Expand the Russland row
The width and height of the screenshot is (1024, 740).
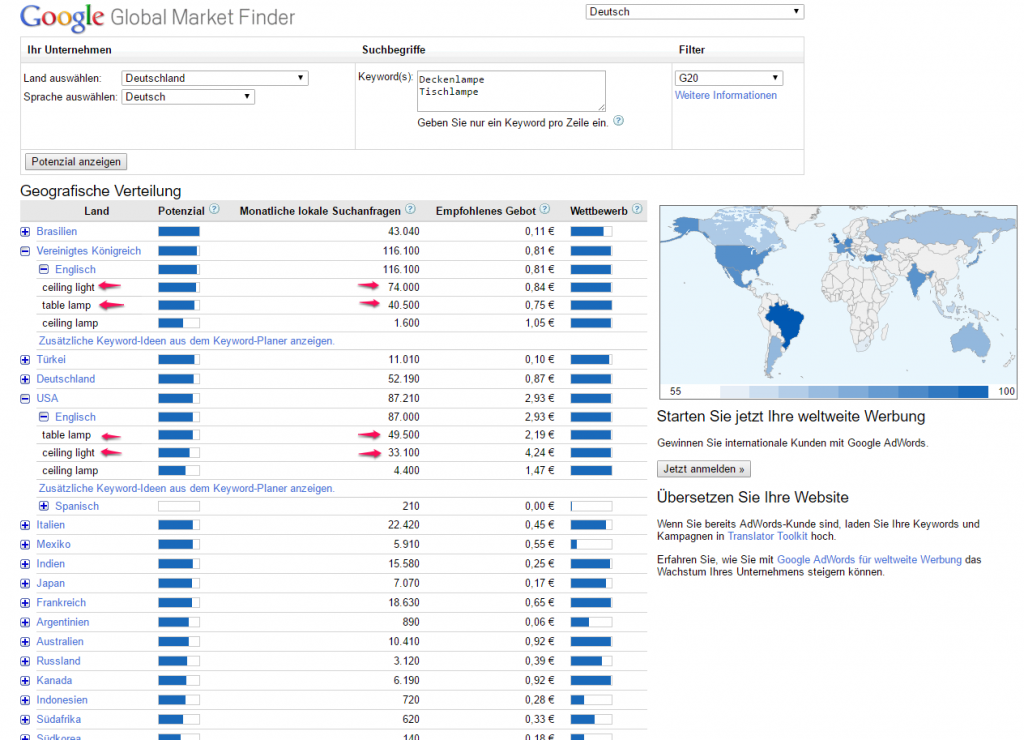(25, 662)
